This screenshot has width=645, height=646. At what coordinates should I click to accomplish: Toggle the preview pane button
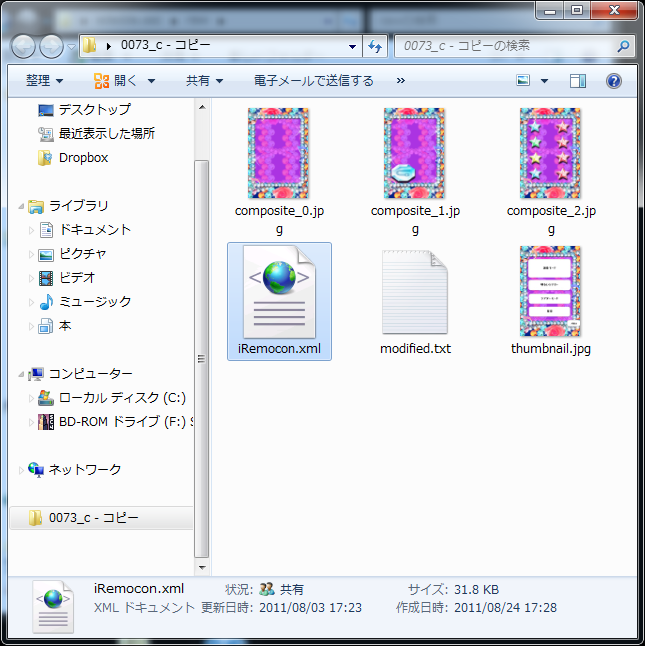[x=578, y=81]
